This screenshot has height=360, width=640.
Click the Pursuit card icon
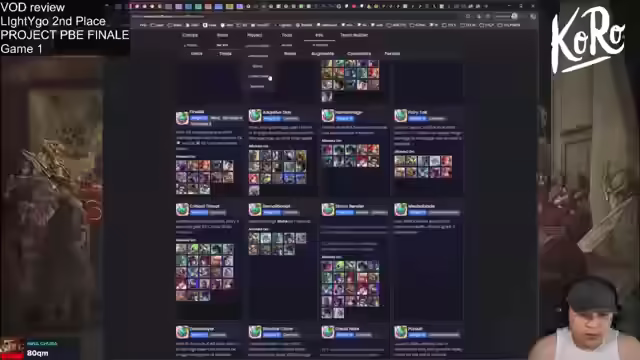point(400,332)
